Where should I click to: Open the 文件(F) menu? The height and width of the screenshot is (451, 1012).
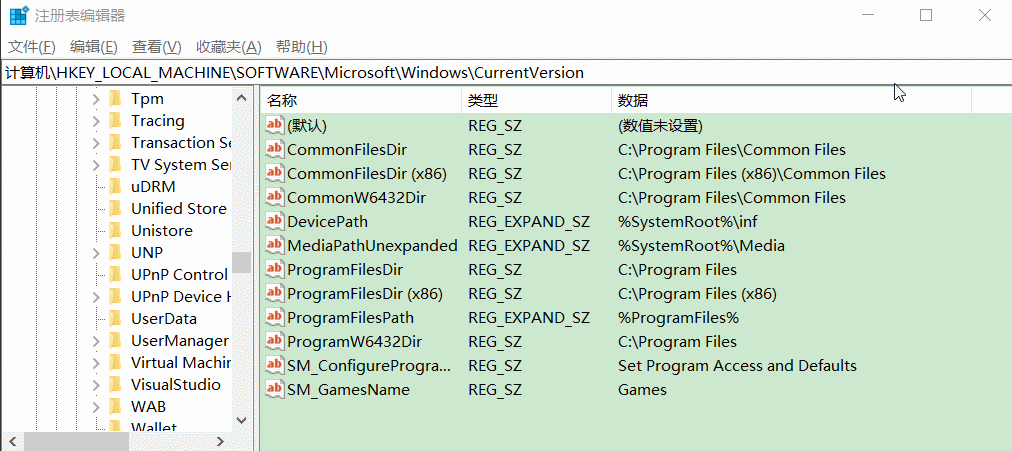pyautogui.click(x=32, y=47)
